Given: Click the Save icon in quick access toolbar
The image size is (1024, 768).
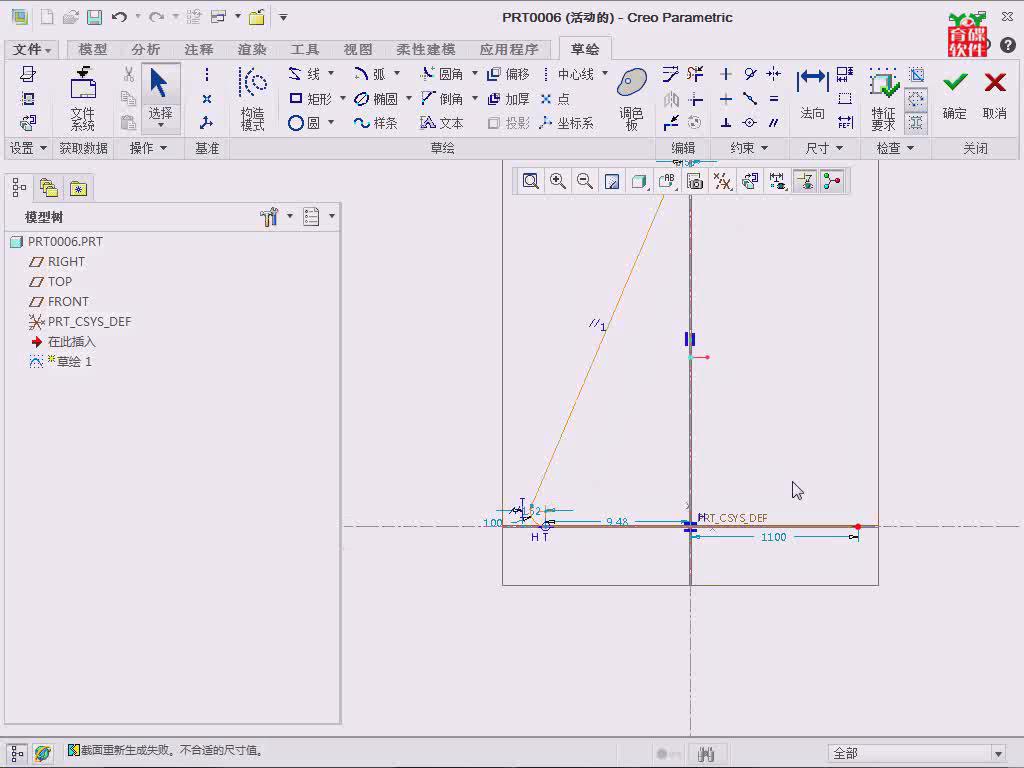Looking at the screenshot, I should pyautogui.click(x=95, y=17).
